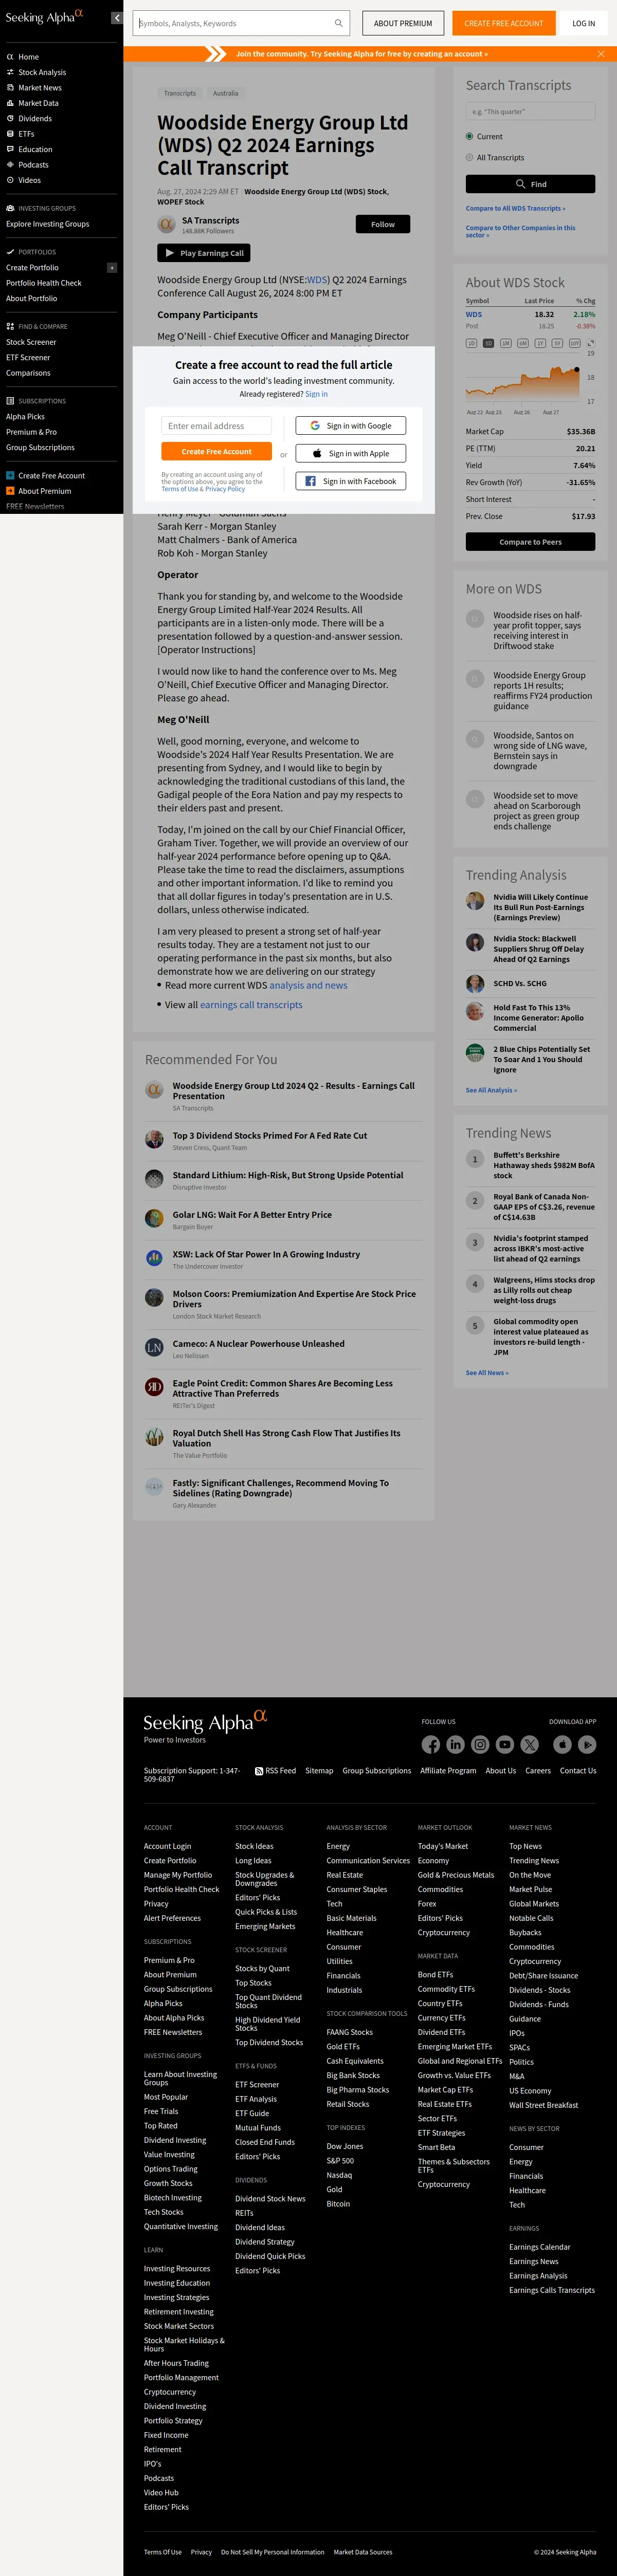Screen dimensions: 617x2576
Task: Click the Facebook logo in the sign-in button
Action: 311,481
